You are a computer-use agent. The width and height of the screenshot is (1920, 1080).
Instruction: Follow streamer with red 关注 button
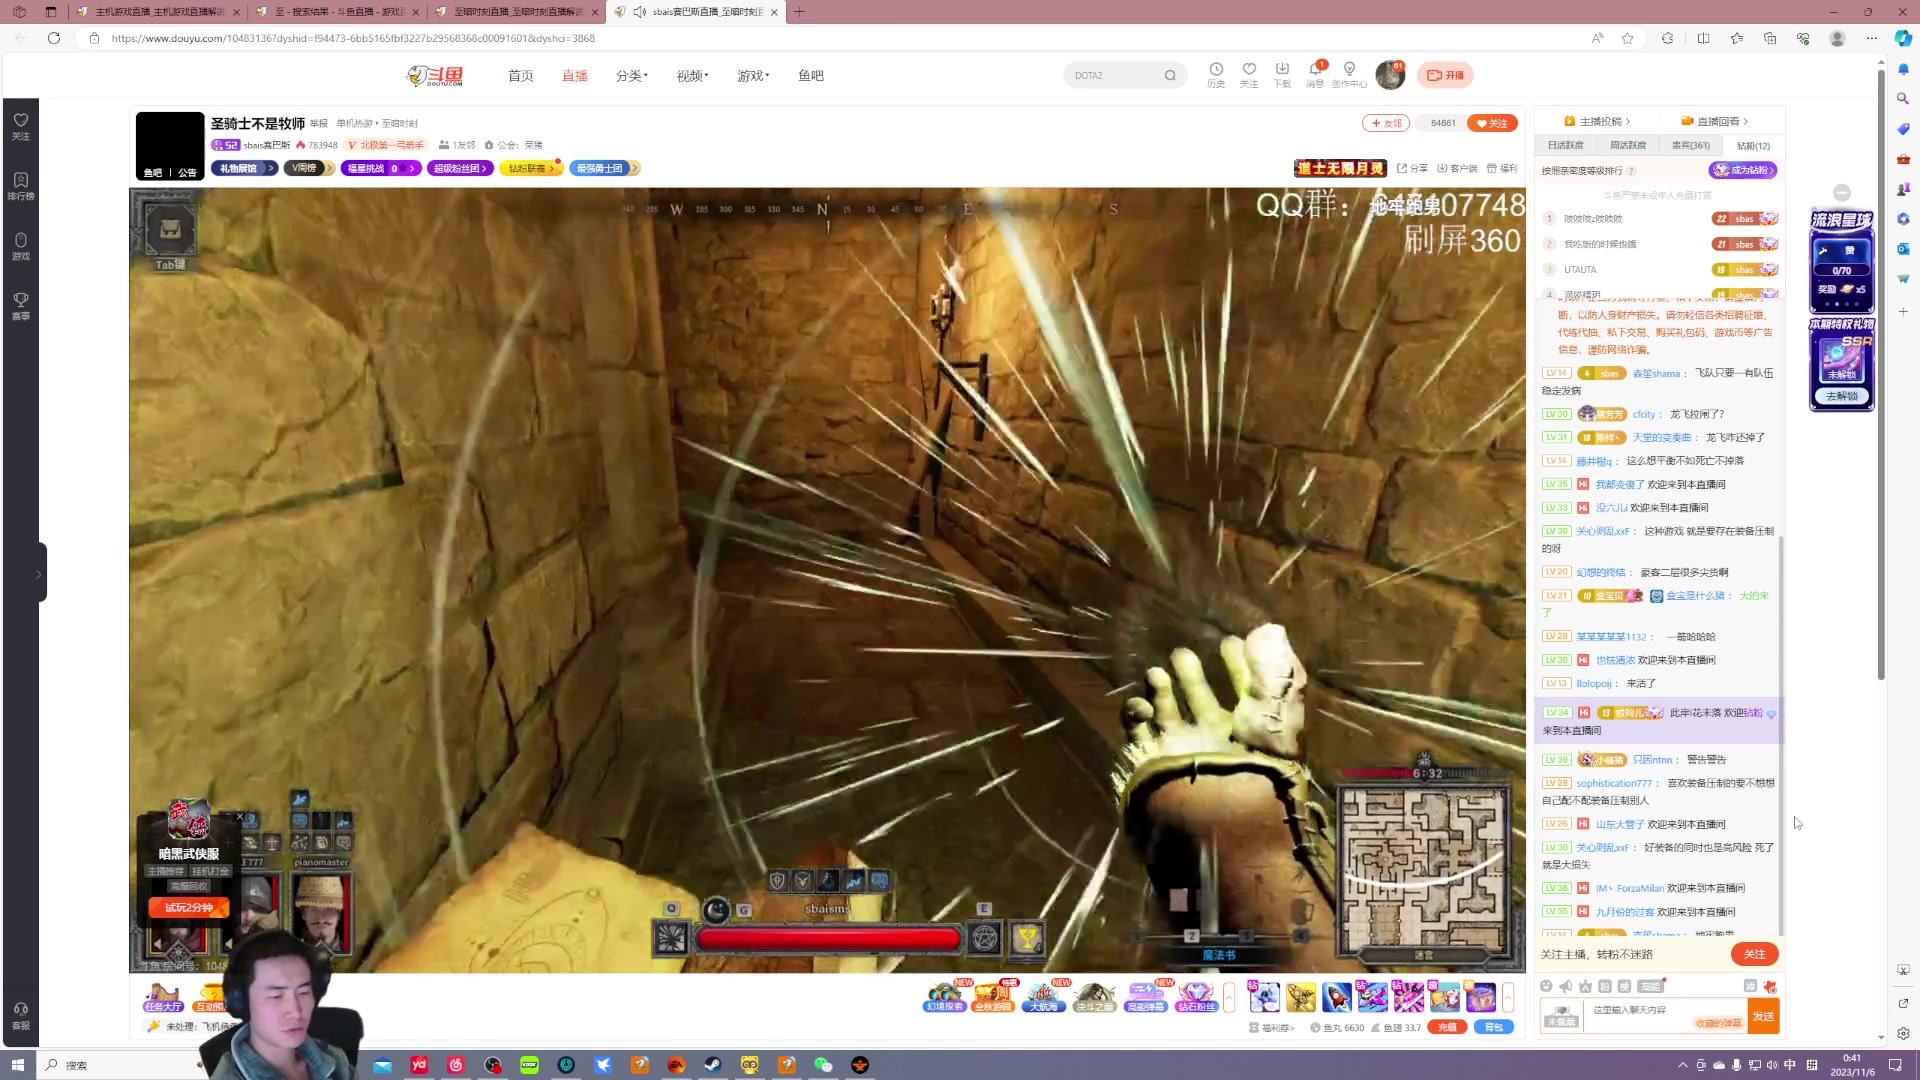click(1492, 123)
